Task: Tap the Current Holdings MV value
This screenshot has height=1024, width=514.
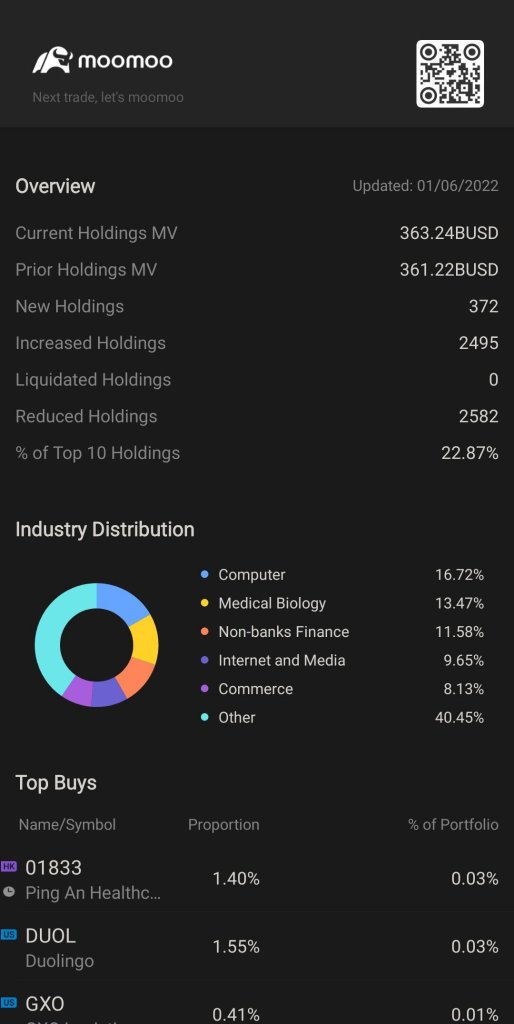Action: click(449, 233)
